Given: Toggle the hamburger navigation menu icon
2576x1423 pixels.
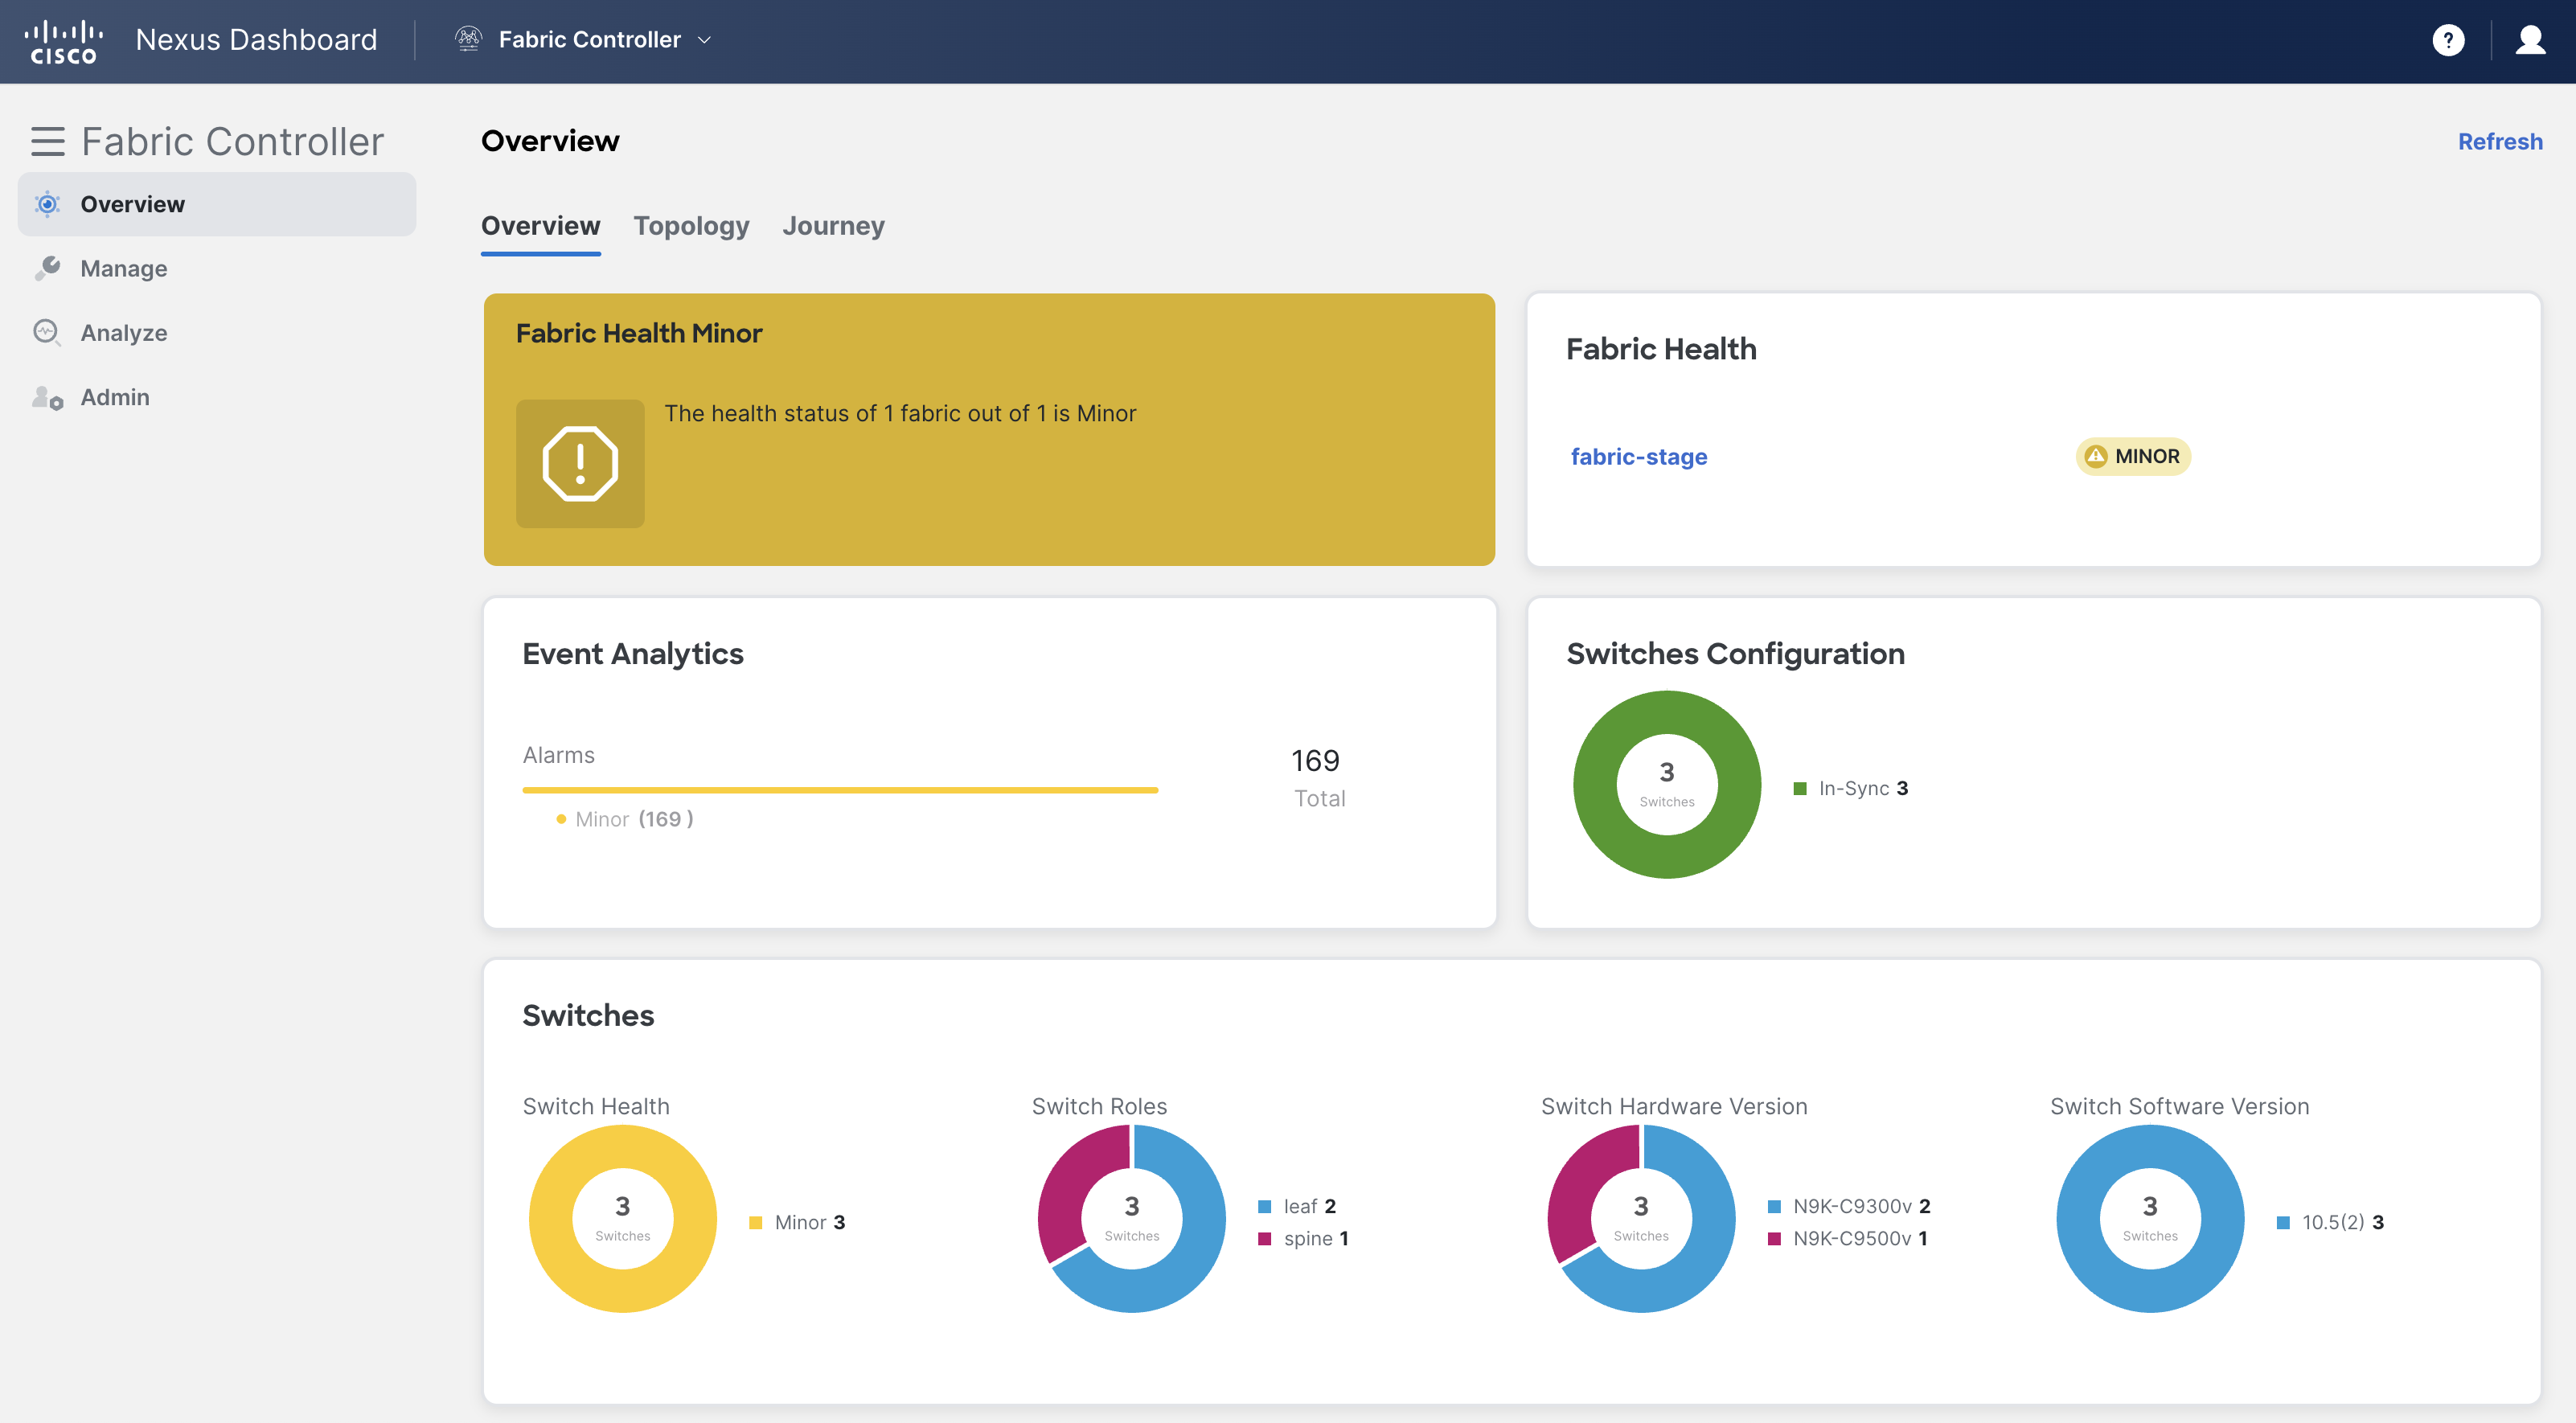Looking at the screenshot, I should 47,141.
